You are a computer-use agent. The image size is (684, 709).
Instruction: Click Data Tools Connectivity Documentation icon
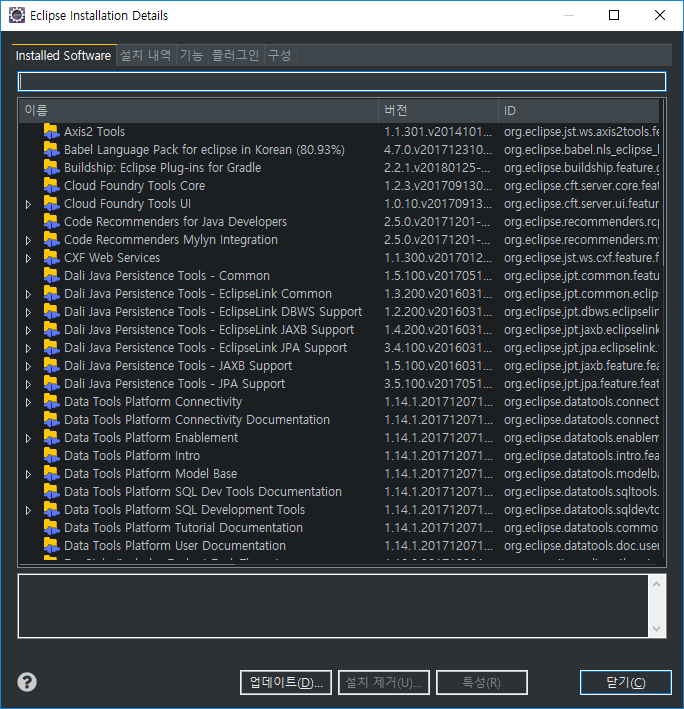click(x=52, y=420)
